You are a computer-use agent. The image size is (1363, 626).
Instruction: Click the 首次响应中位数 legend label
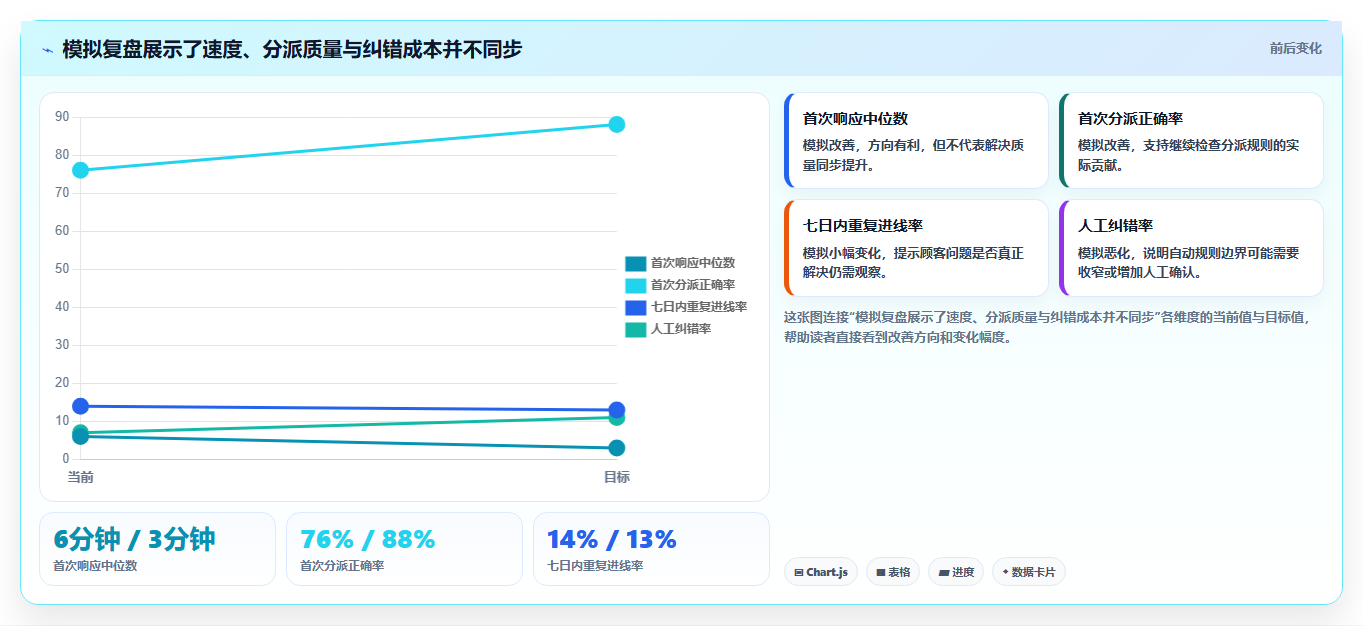tap(693, 263)
